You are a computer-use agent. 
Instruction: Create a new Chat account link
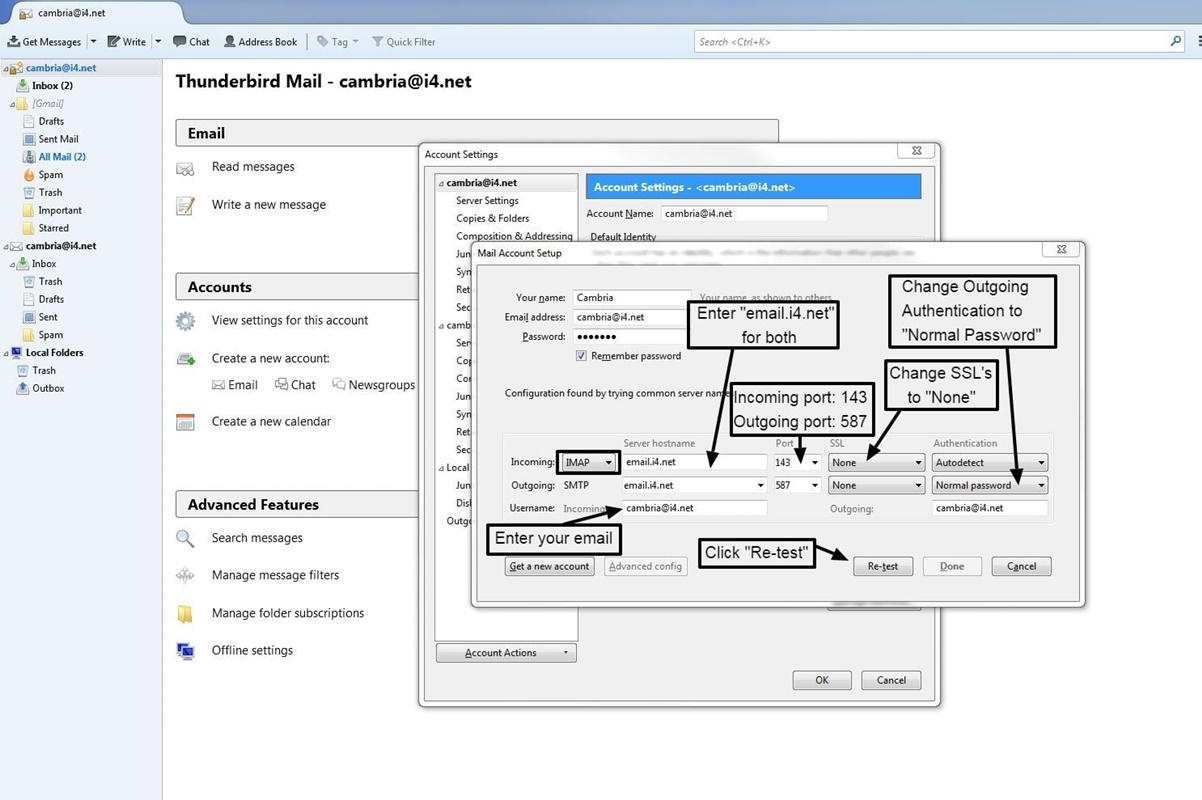295,385
